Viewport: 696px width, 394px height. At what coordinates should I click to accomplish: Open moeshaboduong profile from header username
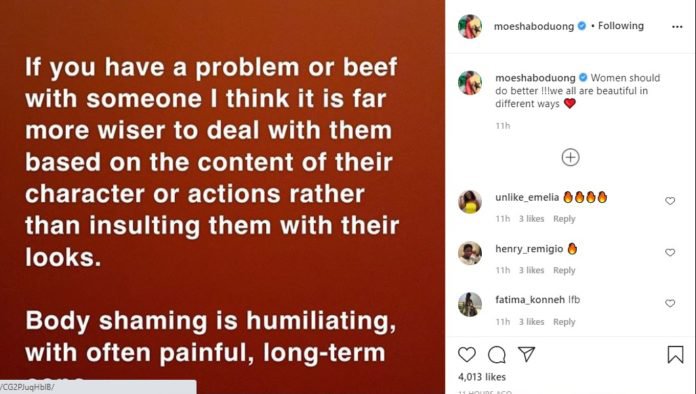coord(534,26)
